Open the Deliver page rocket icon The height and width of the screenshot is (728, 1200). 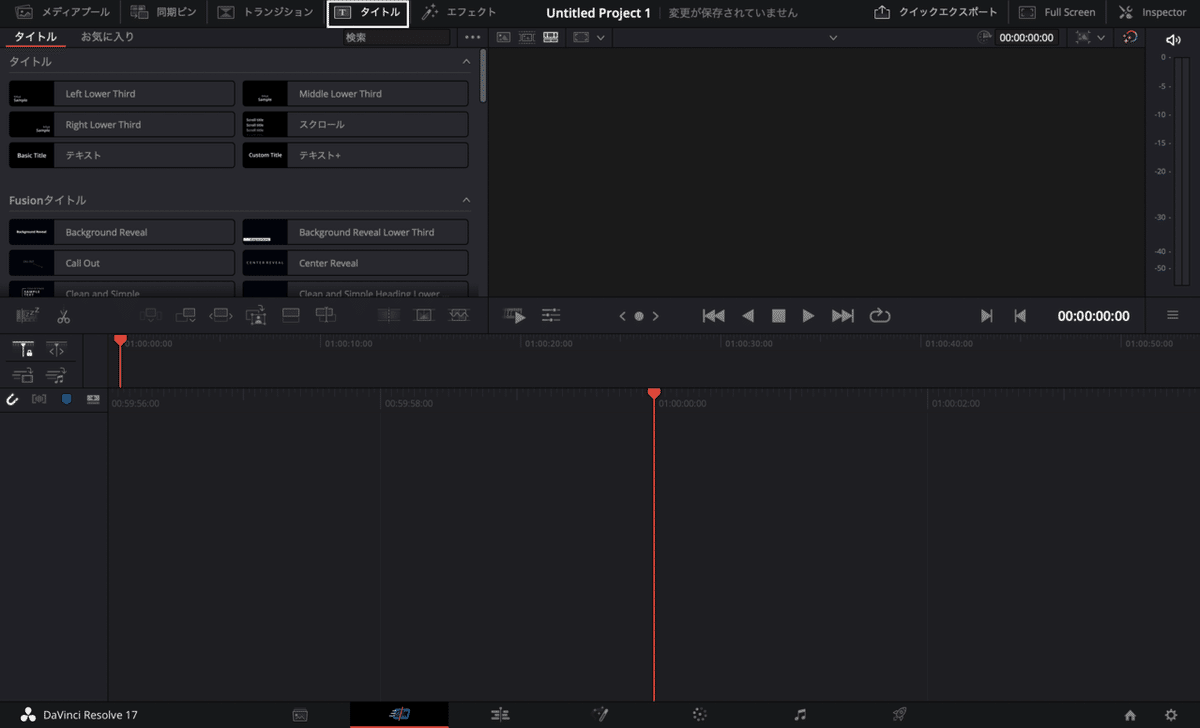point(900,715)
